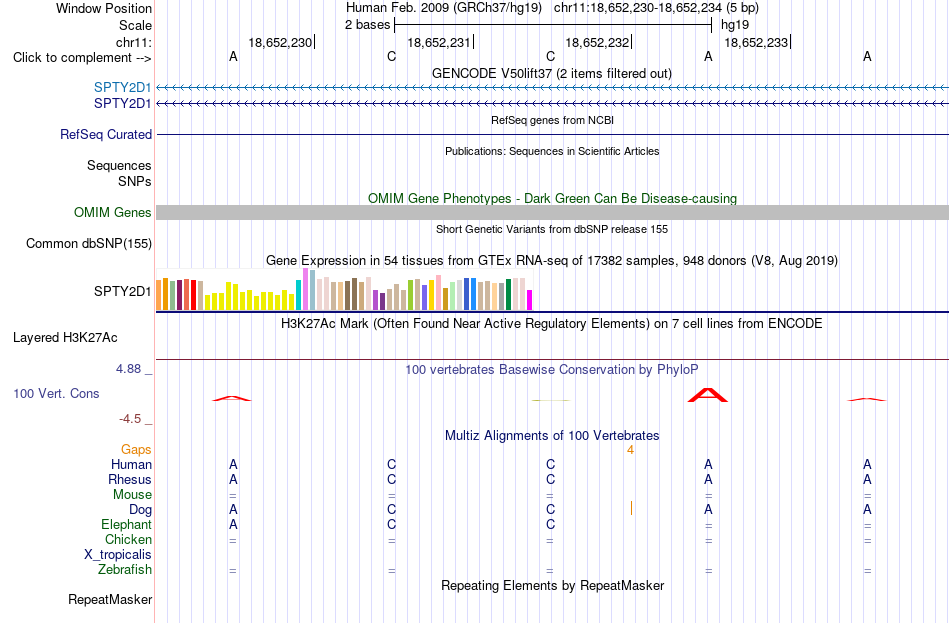Click the GTEx Gene Expression track title

(x=552, y=261)
